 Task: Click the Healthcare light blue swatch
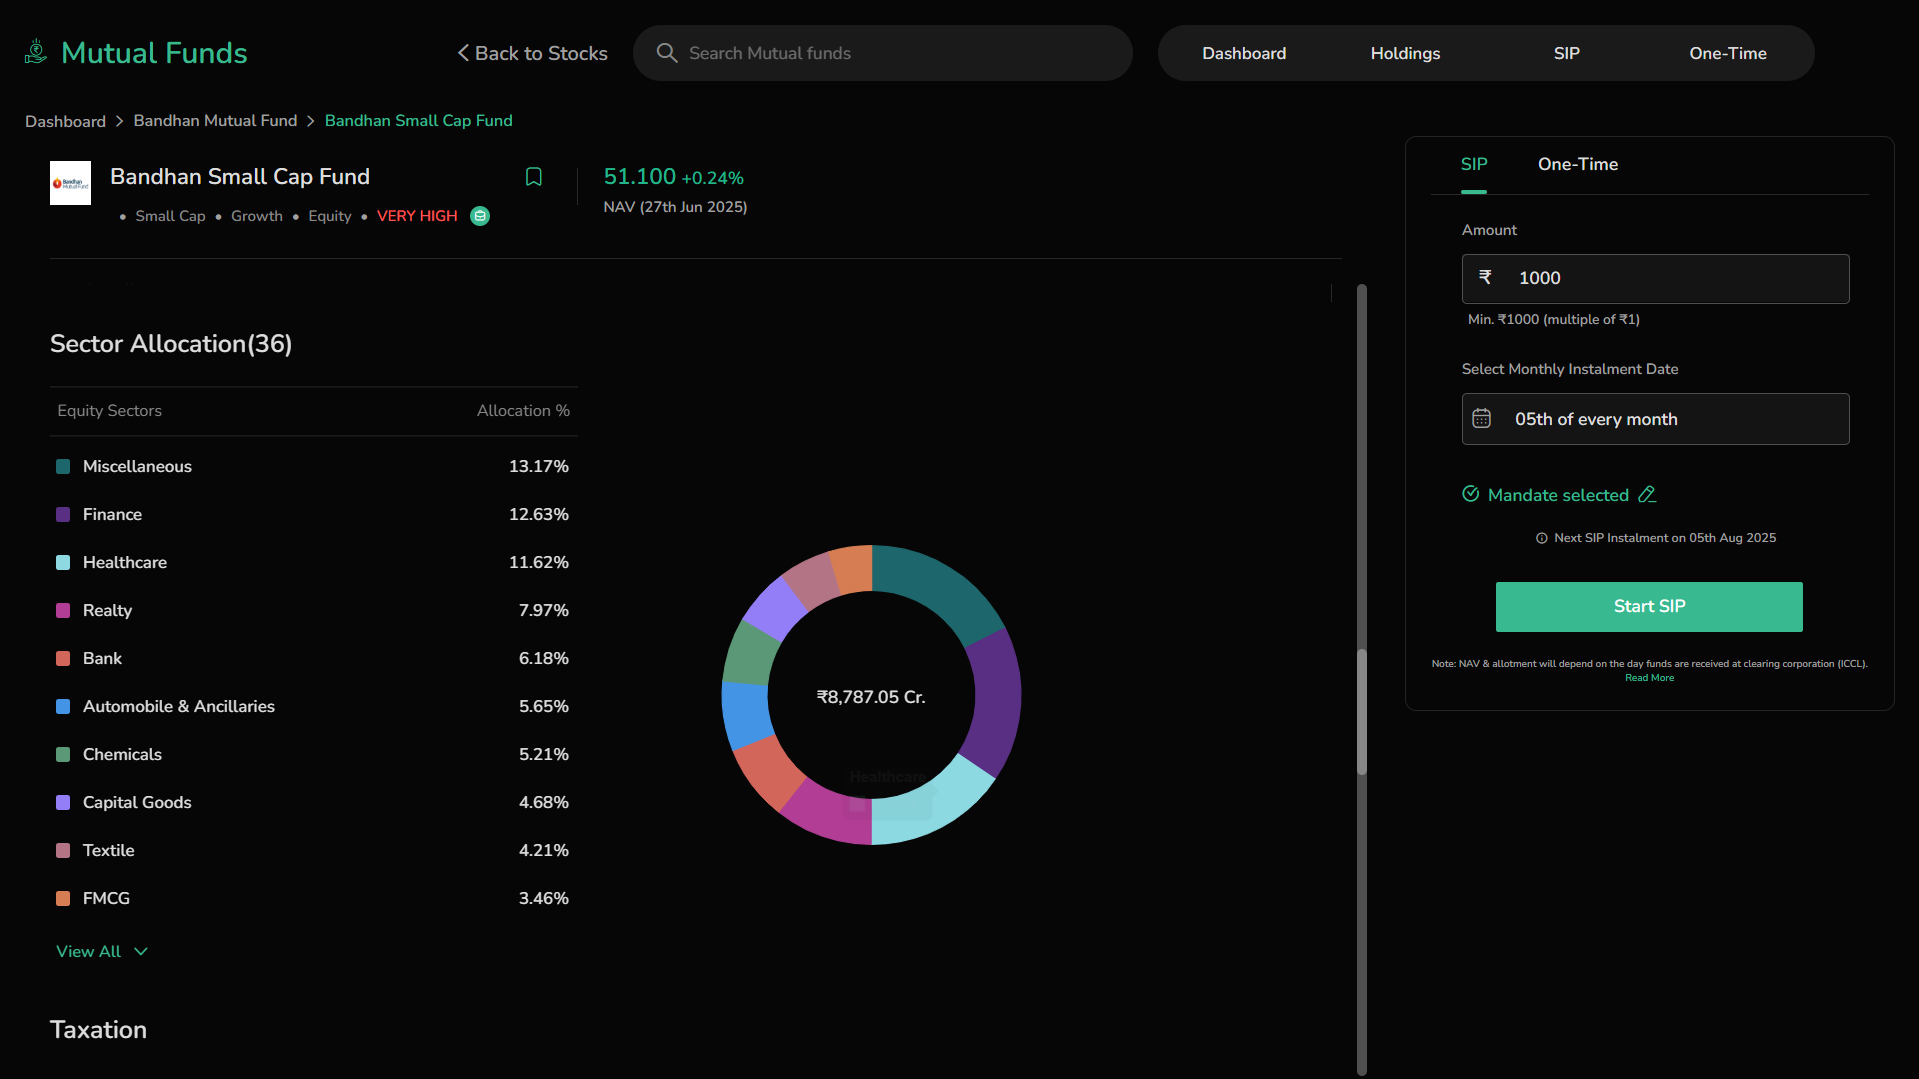63,563
